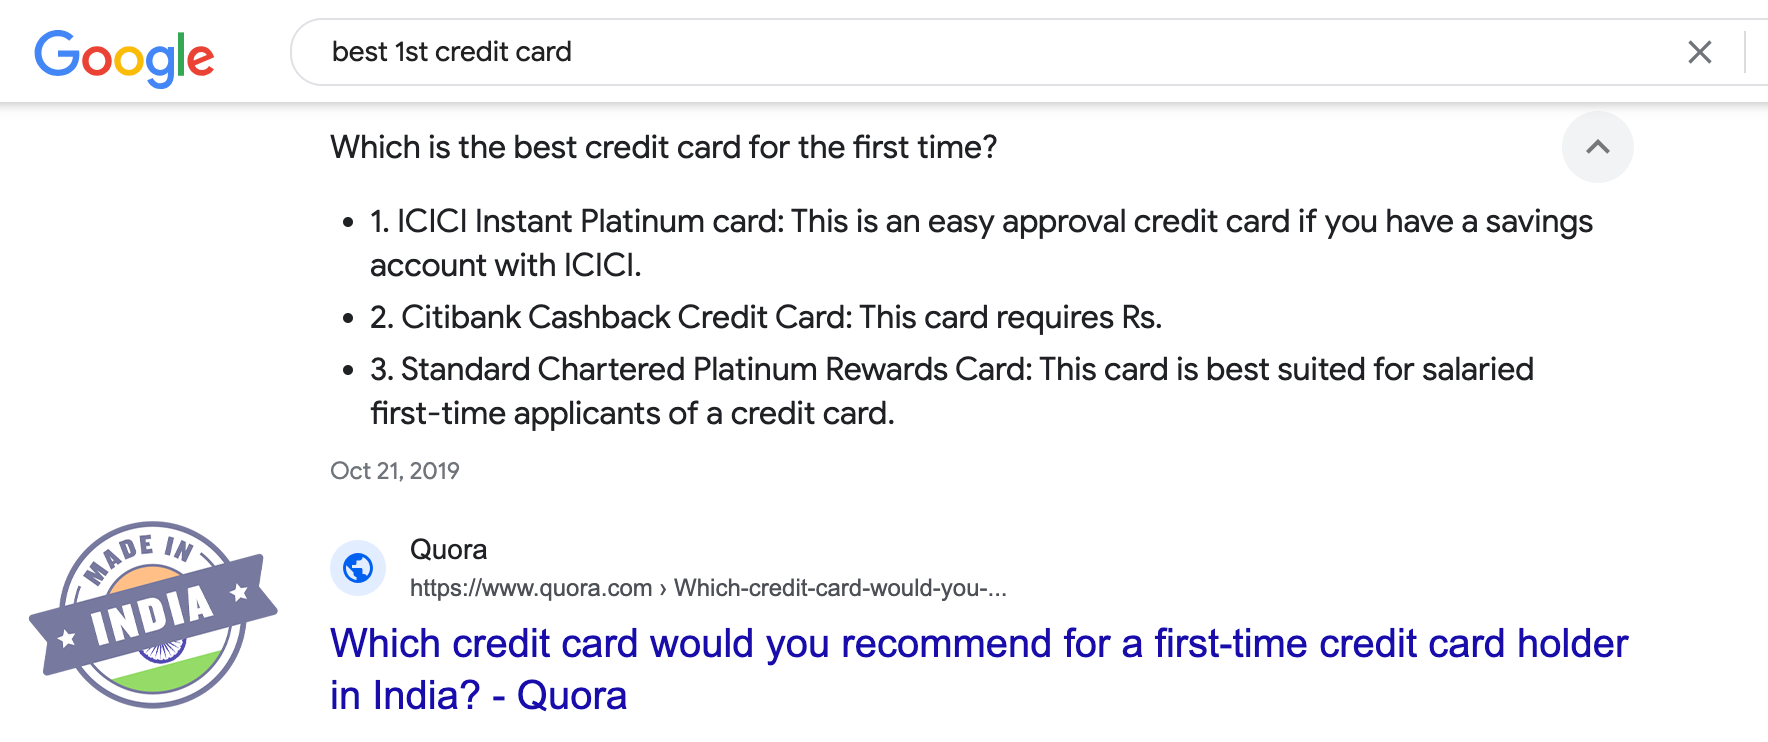Click the Quora site name above the result

click(448, 549)
